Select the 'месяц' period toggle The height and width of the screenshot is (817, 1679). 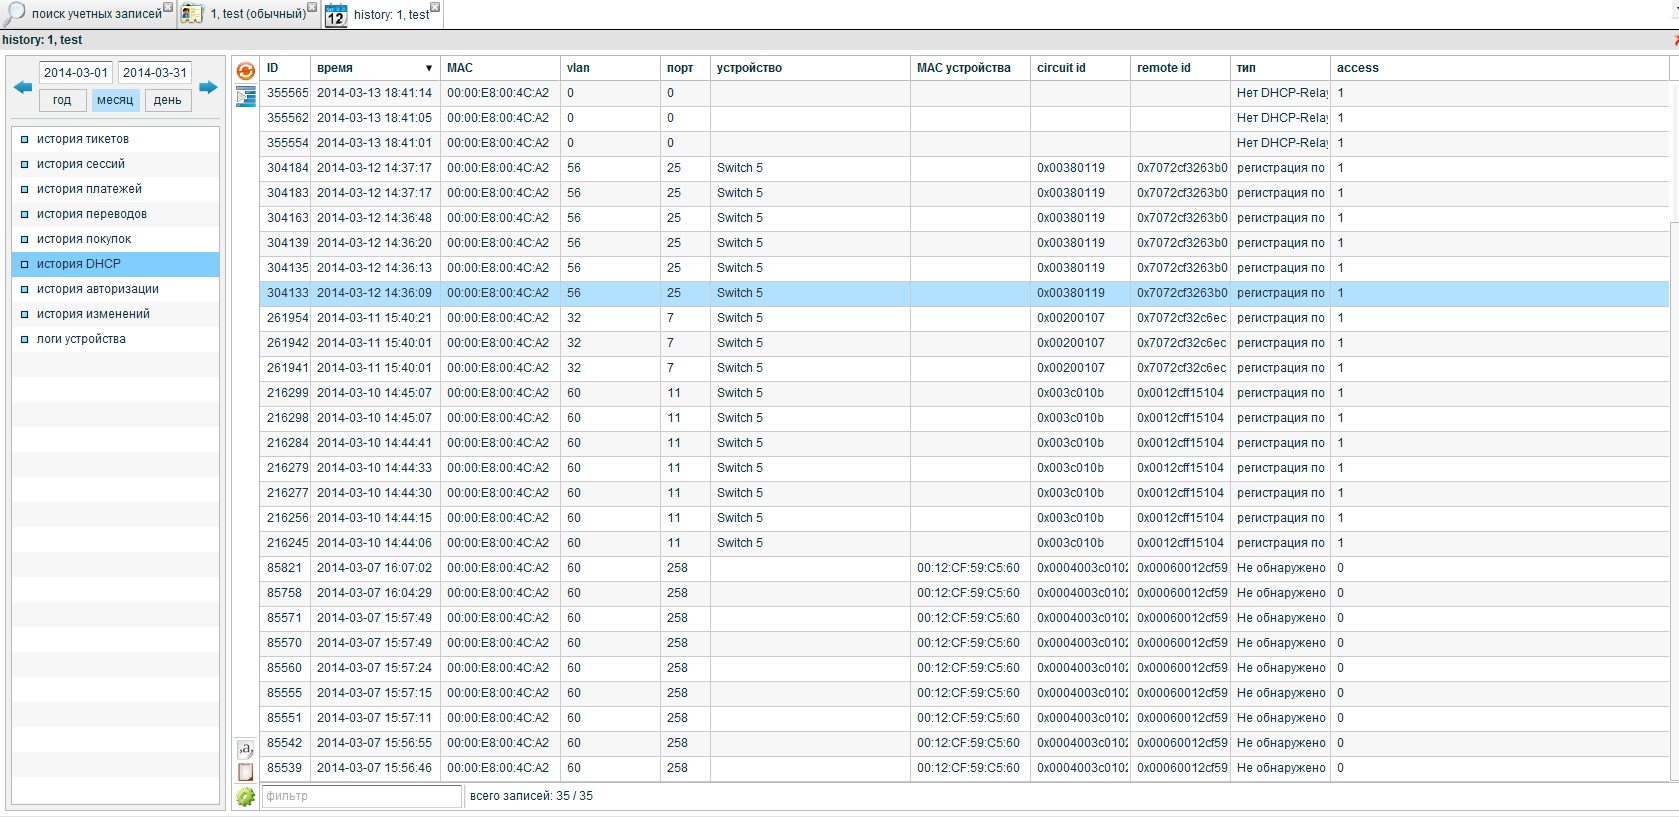coord(115,100)
